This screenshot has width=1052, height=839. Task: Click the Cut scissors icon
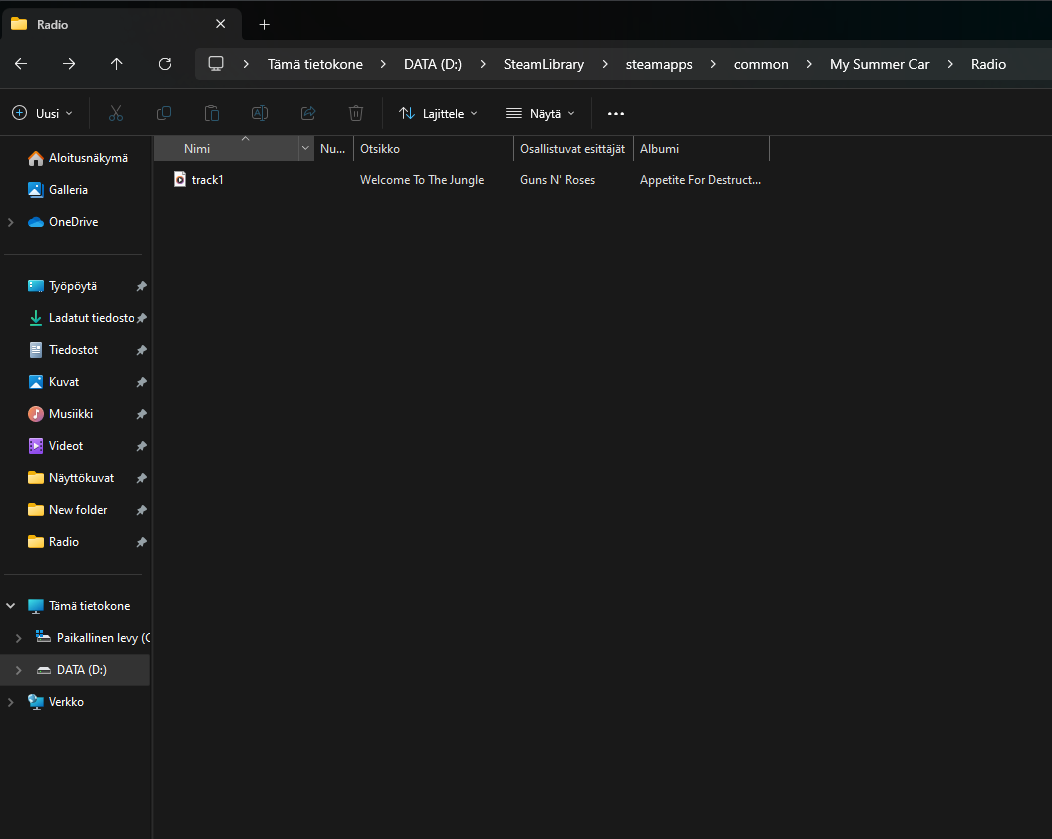click(x=116, y=113)
